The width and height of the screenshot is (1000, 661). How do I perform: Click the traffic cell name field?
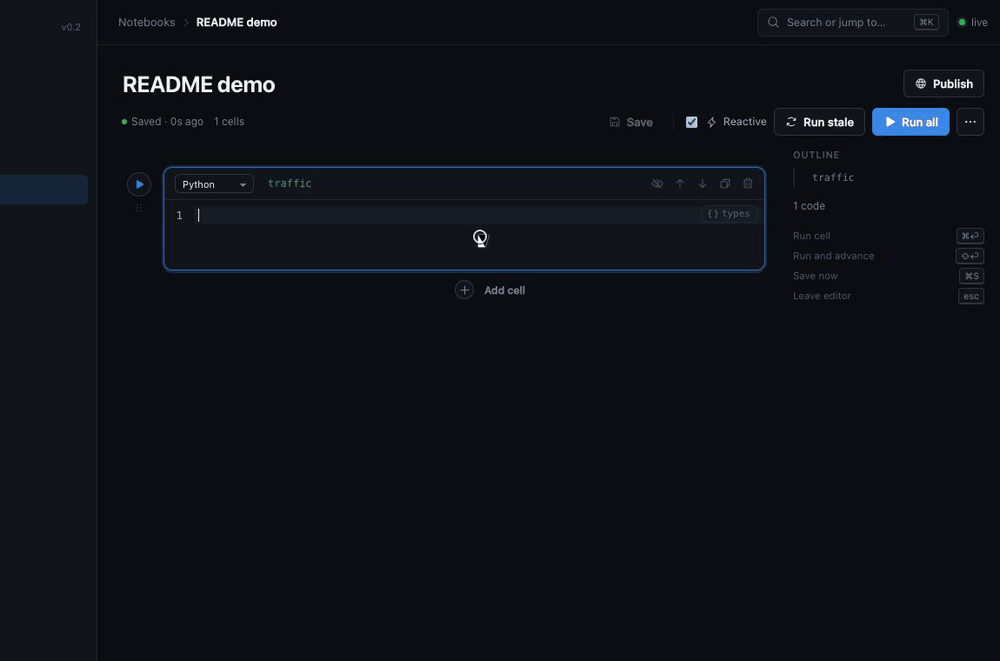click(290, 183)
